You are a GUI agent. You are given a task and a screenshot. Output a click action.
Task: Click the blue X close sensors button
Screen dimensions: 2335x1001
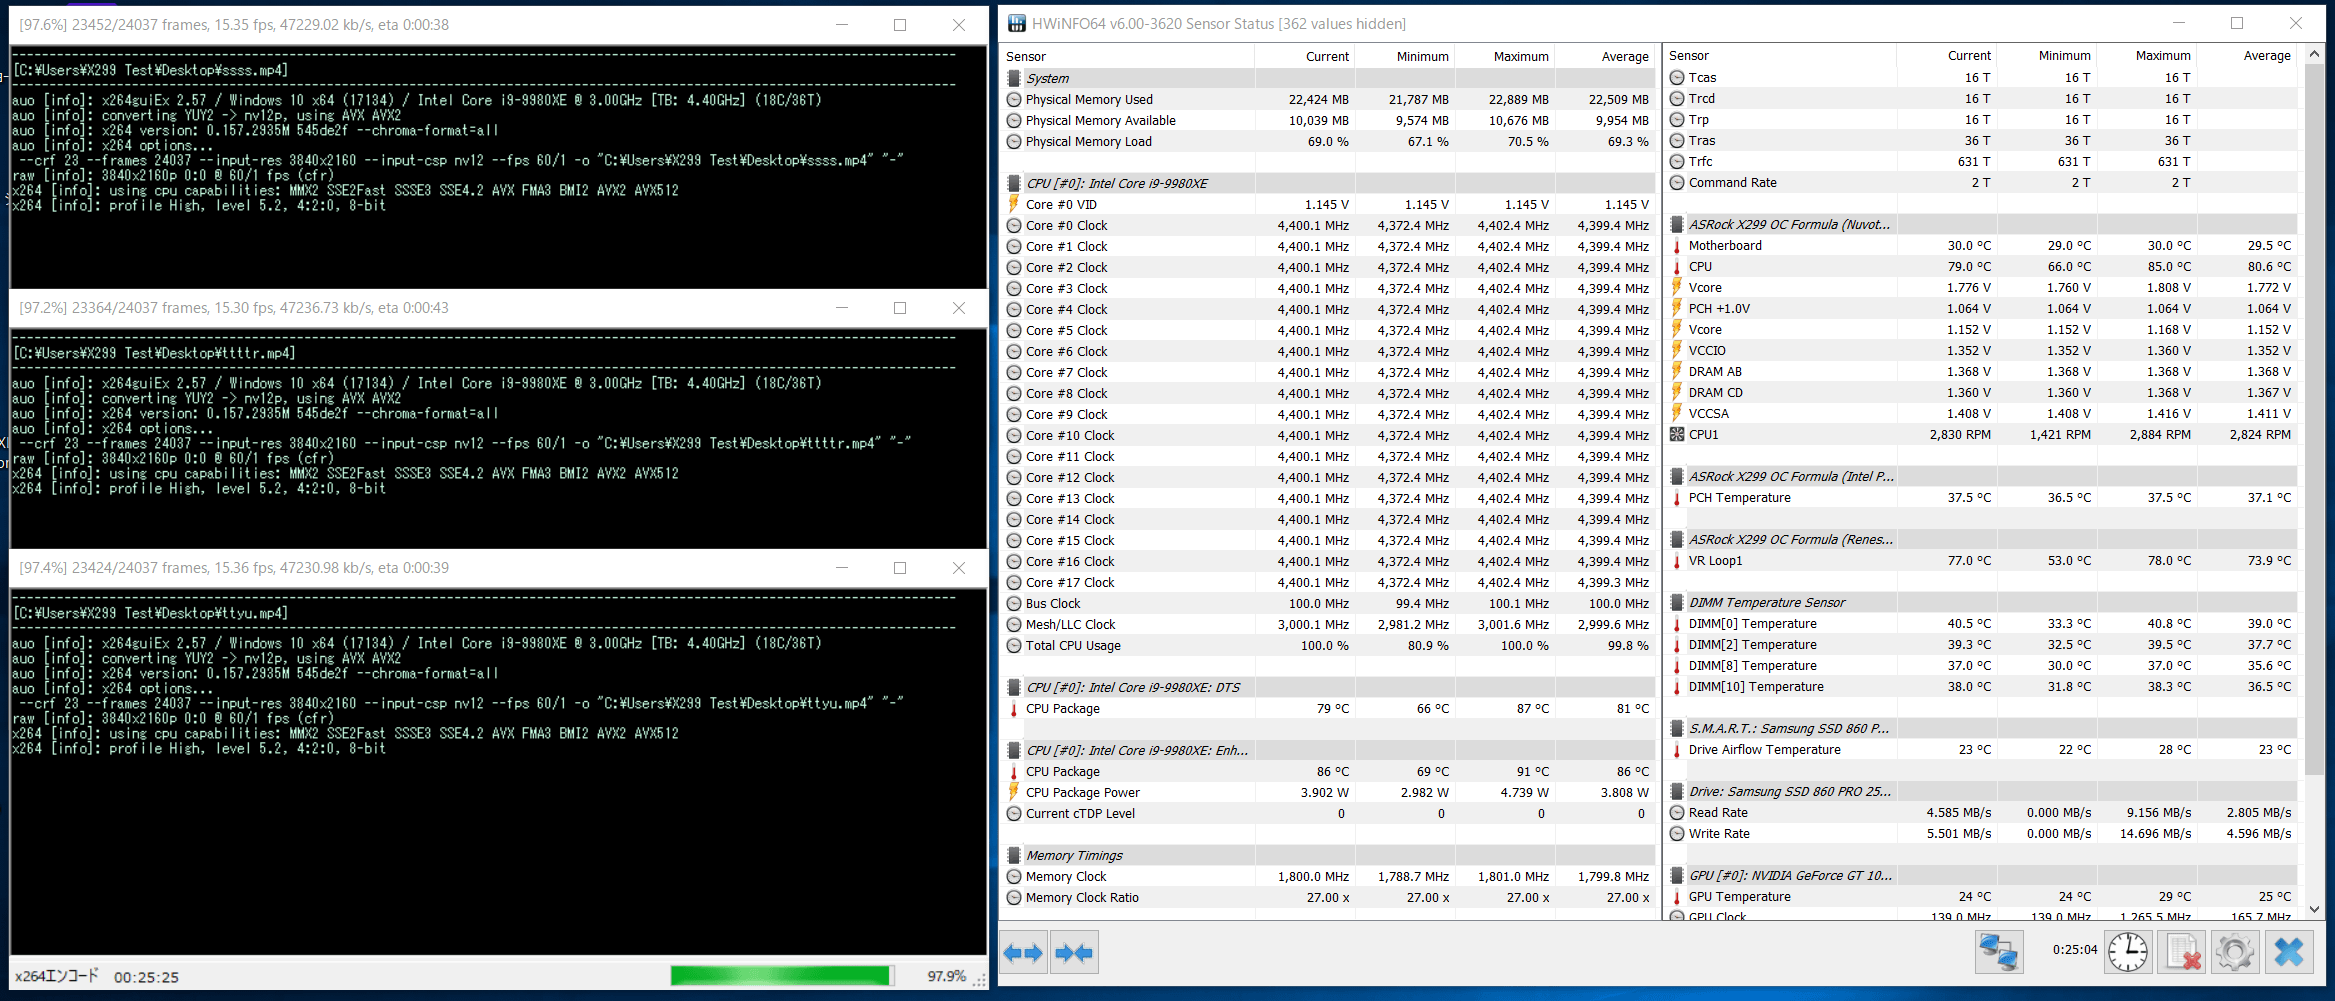[x=2289, y=951]
